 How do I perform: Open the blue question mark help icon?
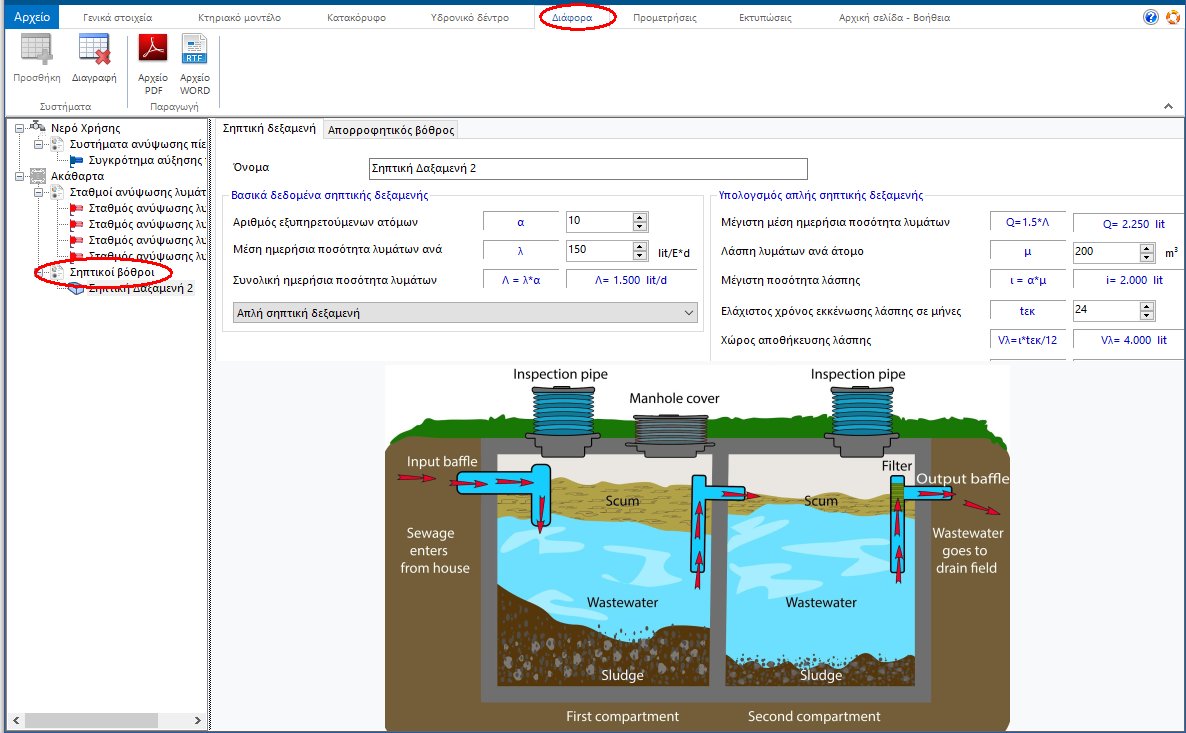tap(1150, 17)
